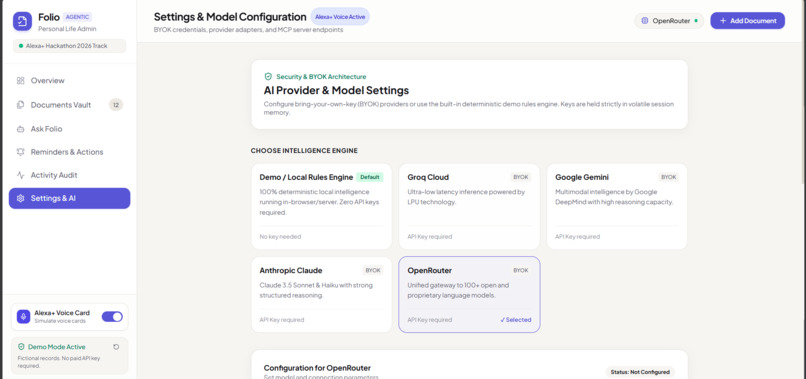Choose Groq Cloud engine card
Viewport: 806px width, 379px height.
(x=469, y=206)
